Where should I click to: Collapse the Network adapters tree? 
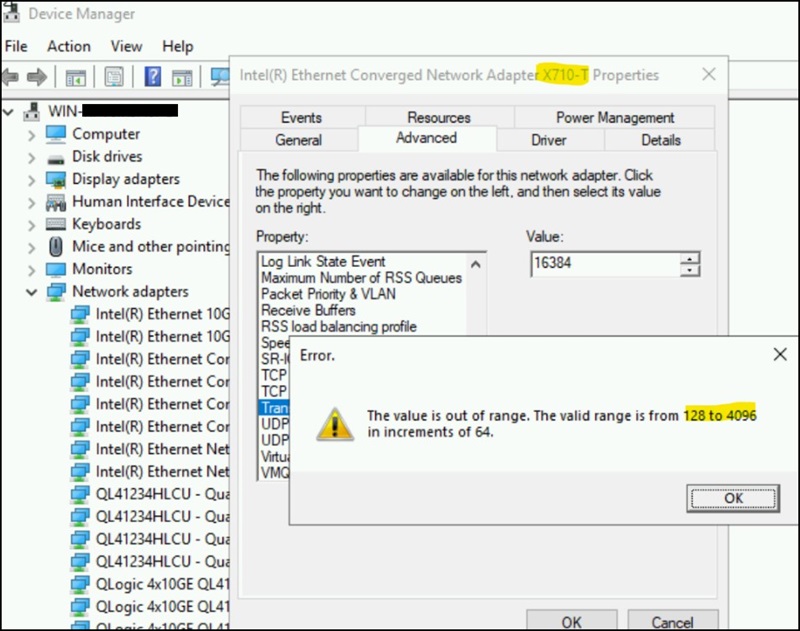[30, 291]
